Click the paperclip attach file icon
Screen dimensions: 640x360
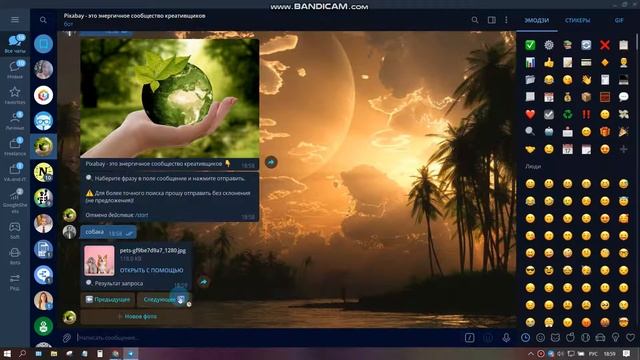pos(67,338)
